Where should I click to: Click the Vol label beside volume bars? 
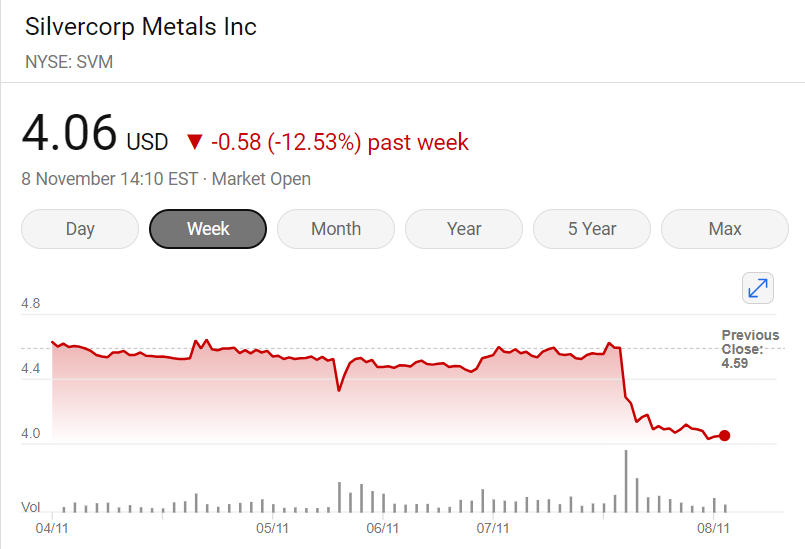(31, 507)
